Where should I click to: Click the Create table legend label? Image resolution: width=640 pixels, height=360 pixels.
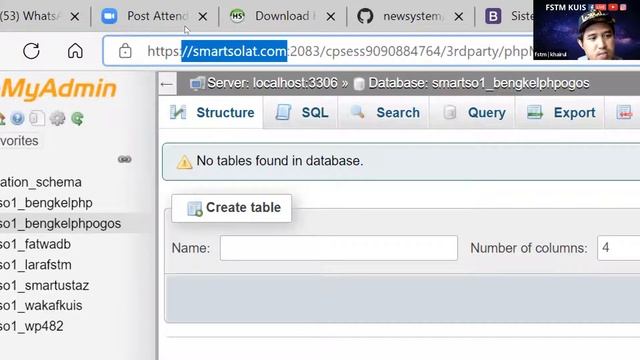tap(243, 208)
